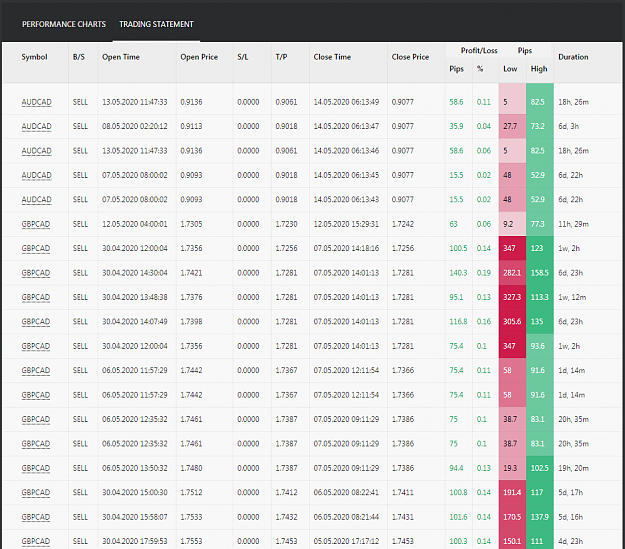Click the Symbol column header
Image resolution: width=625 pixels, height=549 pixels.
[x=34, y=57]
